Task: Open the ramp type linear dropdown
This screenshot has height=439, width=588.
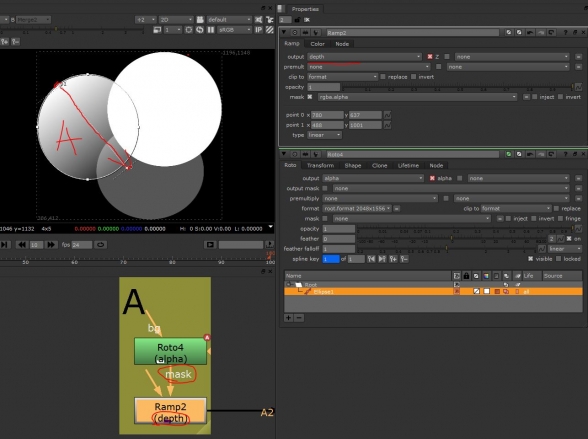Action: click(x=324, y=135)
